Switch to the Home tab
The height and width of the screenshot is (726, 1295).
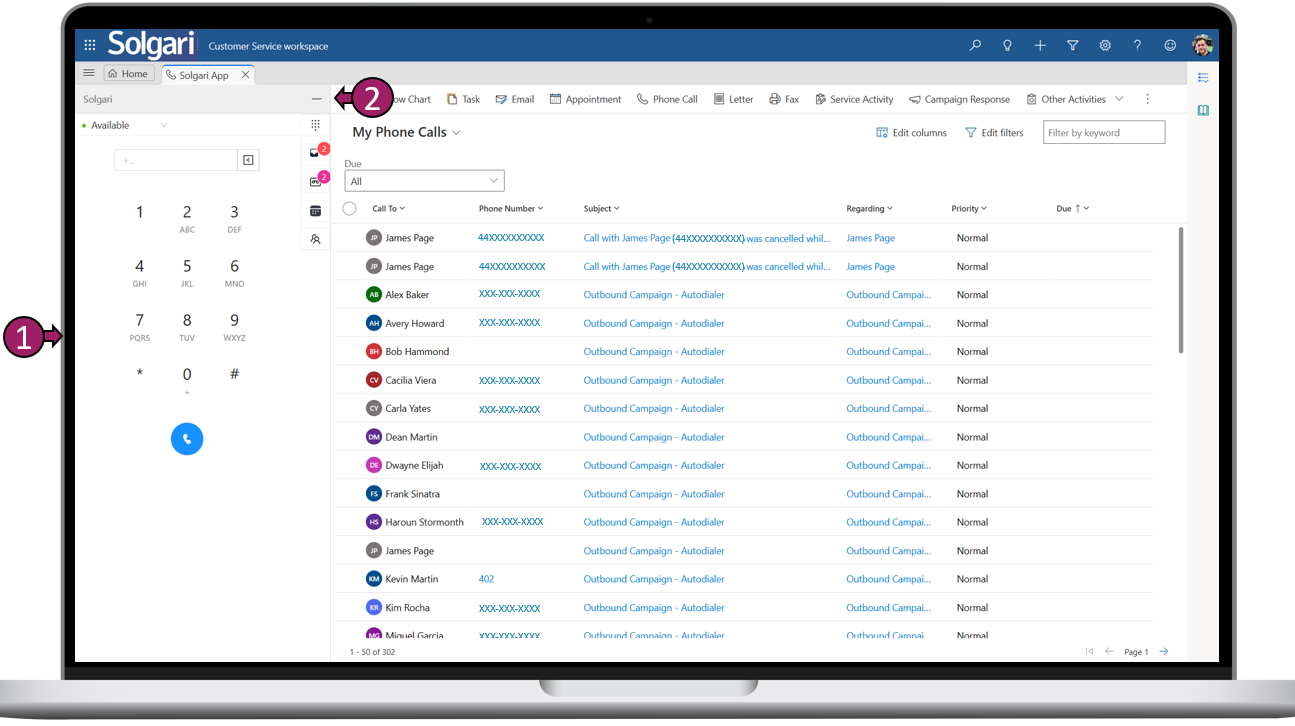(x=128, y=74)
